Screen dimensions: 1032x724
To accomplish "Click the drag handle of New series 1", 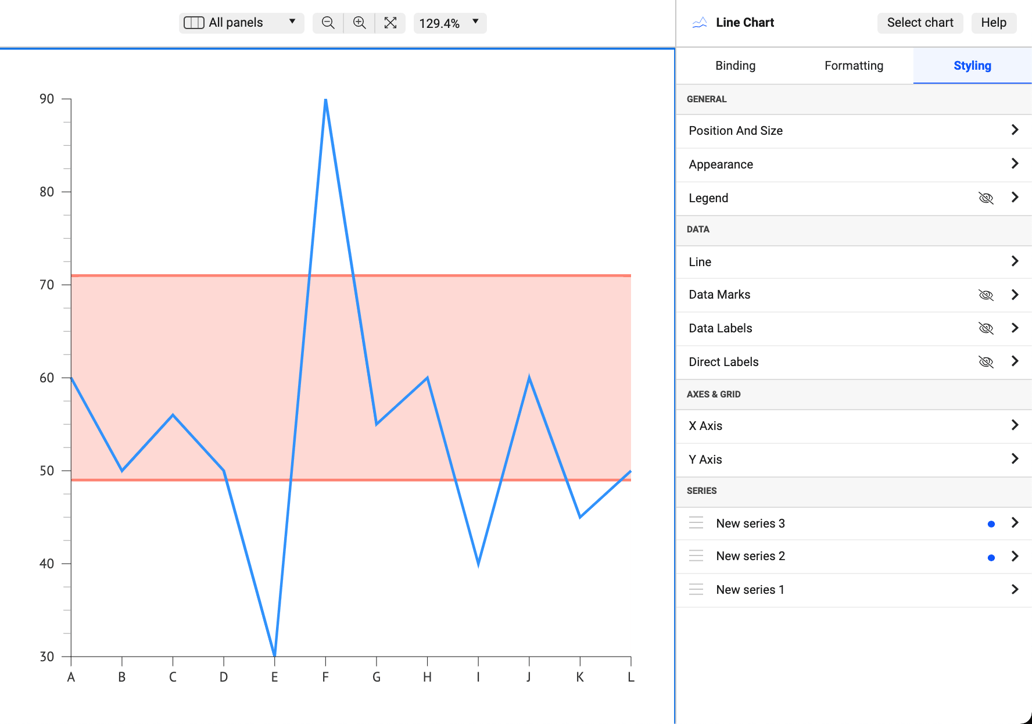I will tap(696, 589).
